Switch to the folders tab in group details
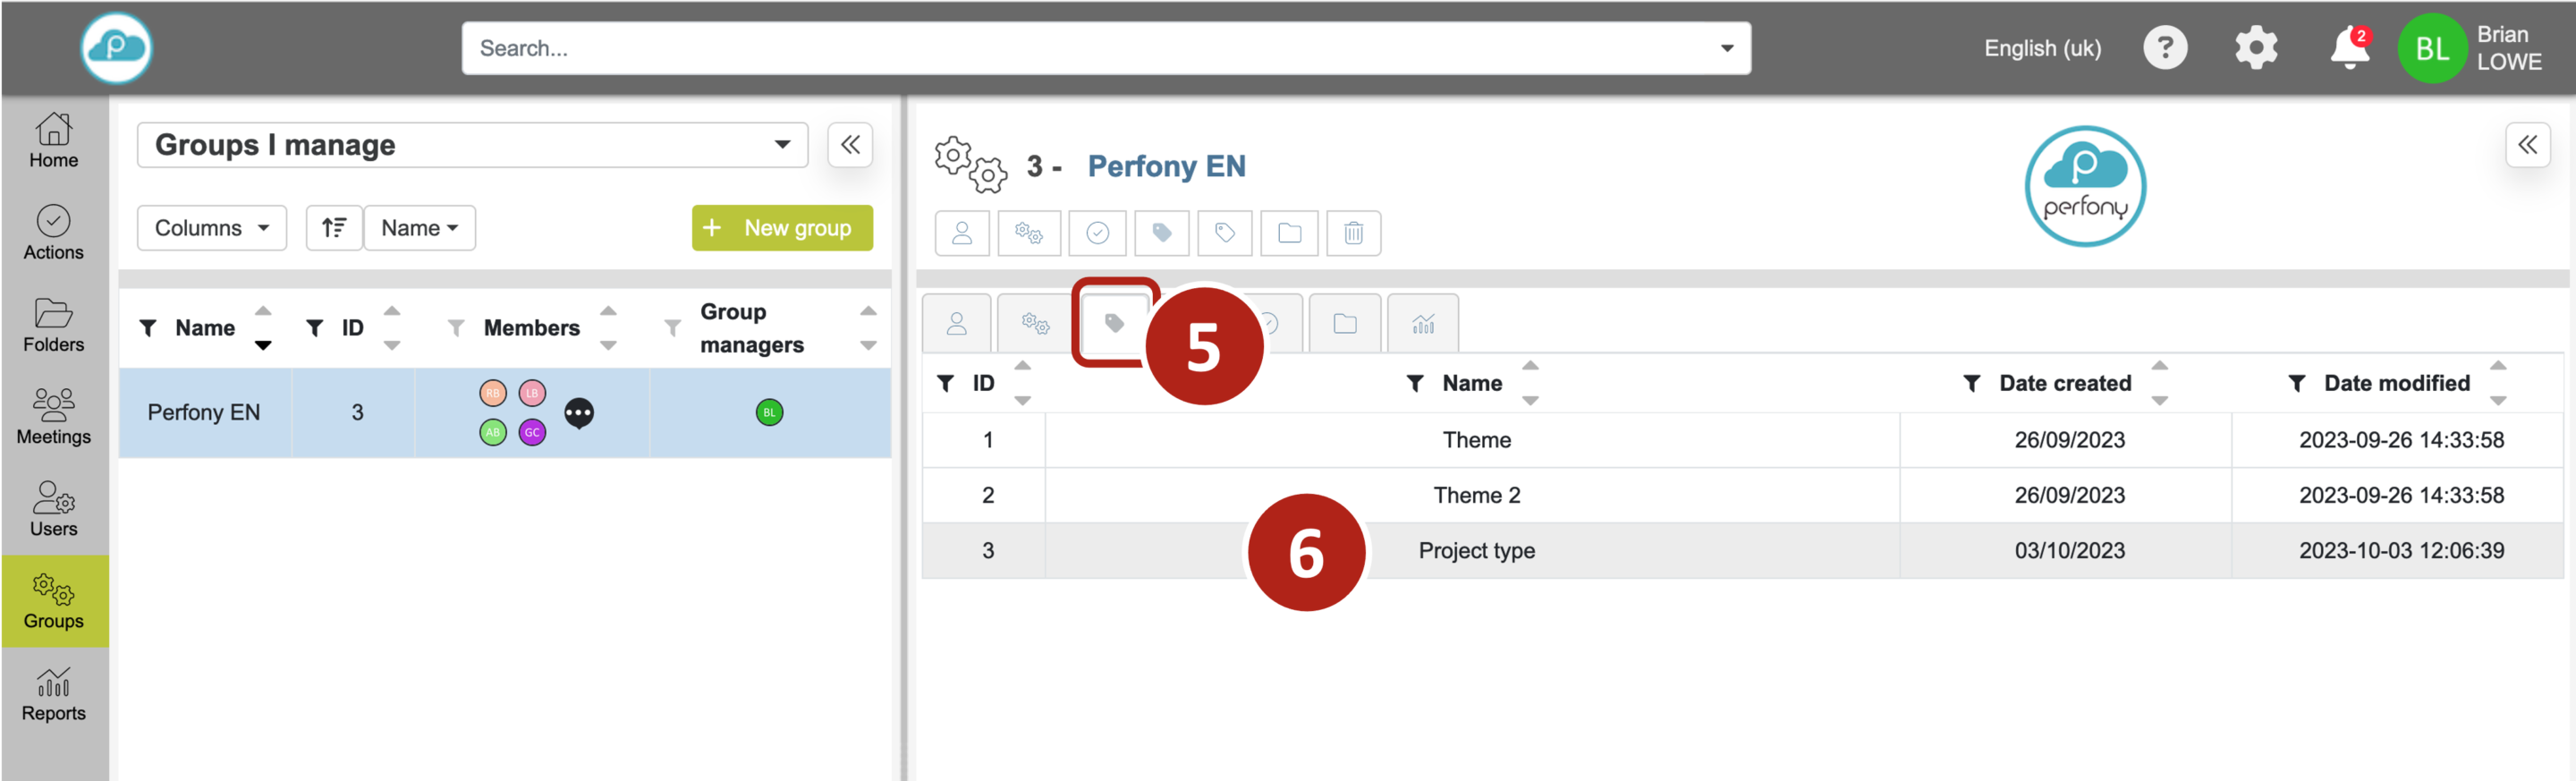The height and width of the screenshot is (781, 2576). point(1345,324)
